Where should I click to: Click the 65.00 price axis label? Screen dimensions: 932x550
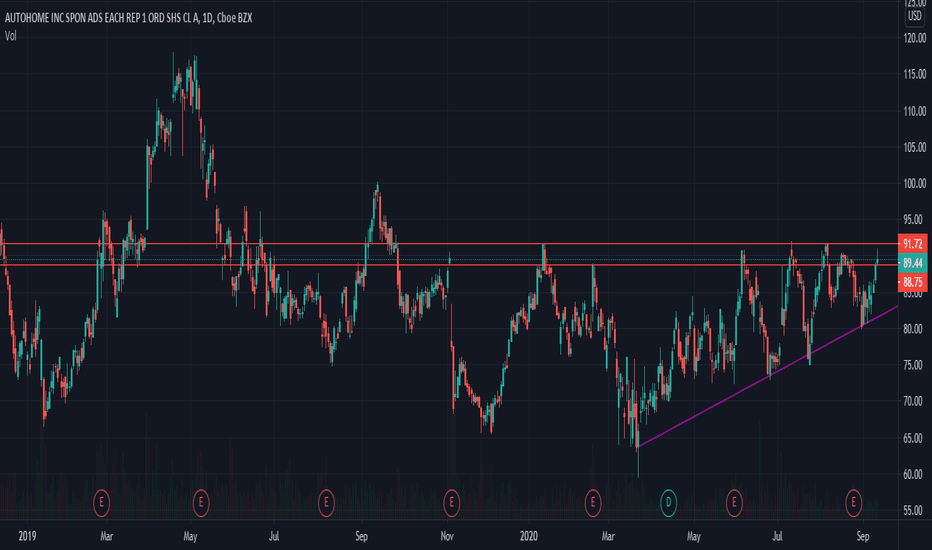pyautogui.click(x=915, y=438)
